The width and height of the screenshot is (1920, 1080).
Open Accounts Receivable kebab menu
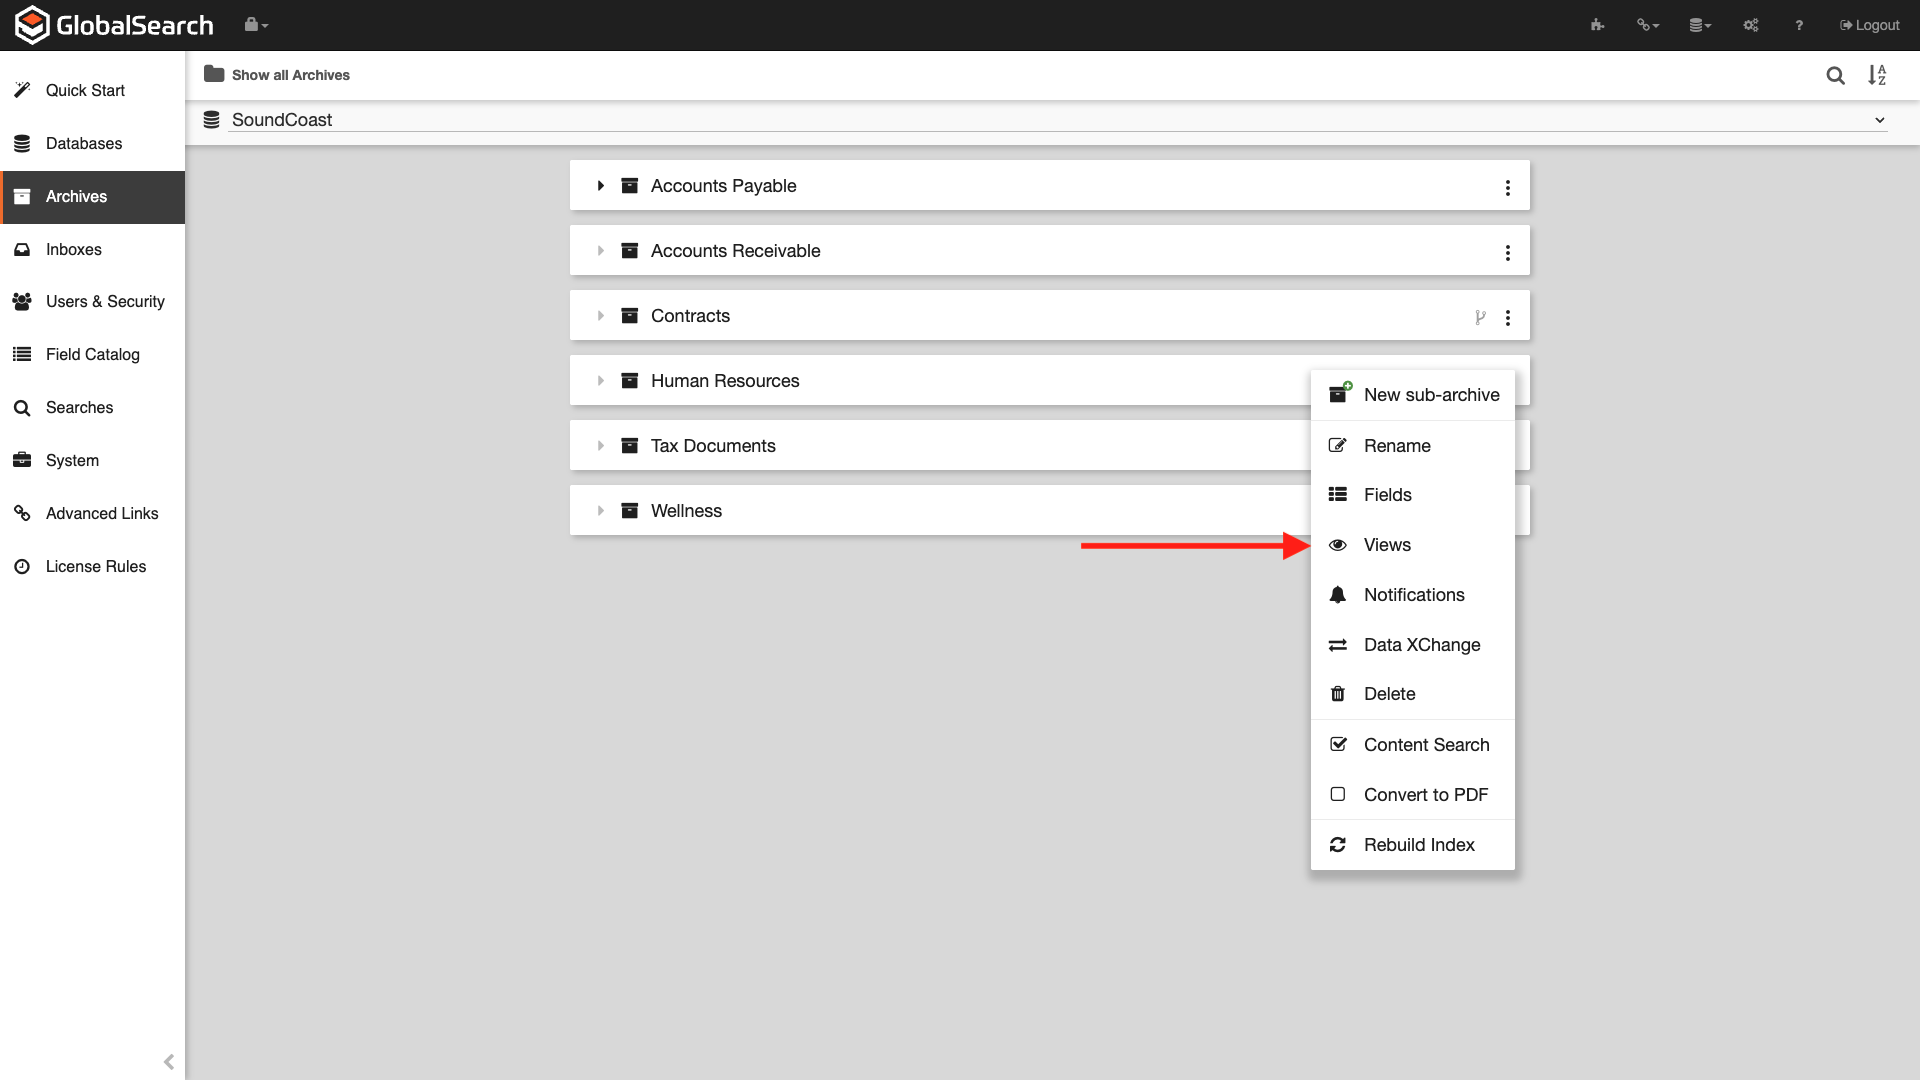click(x=1508, y=253)
